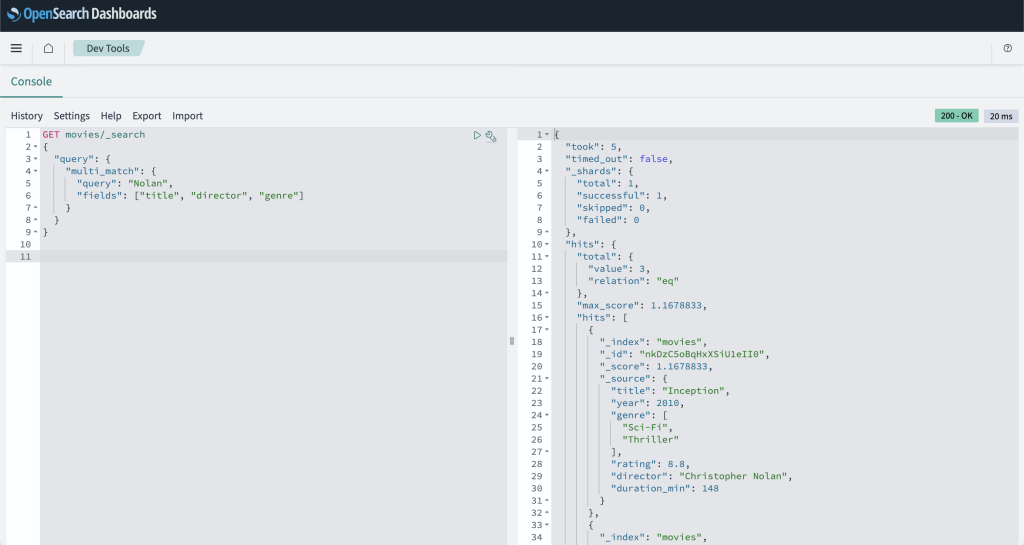Fold the multi_match block on editor line 4

[36, 171]
